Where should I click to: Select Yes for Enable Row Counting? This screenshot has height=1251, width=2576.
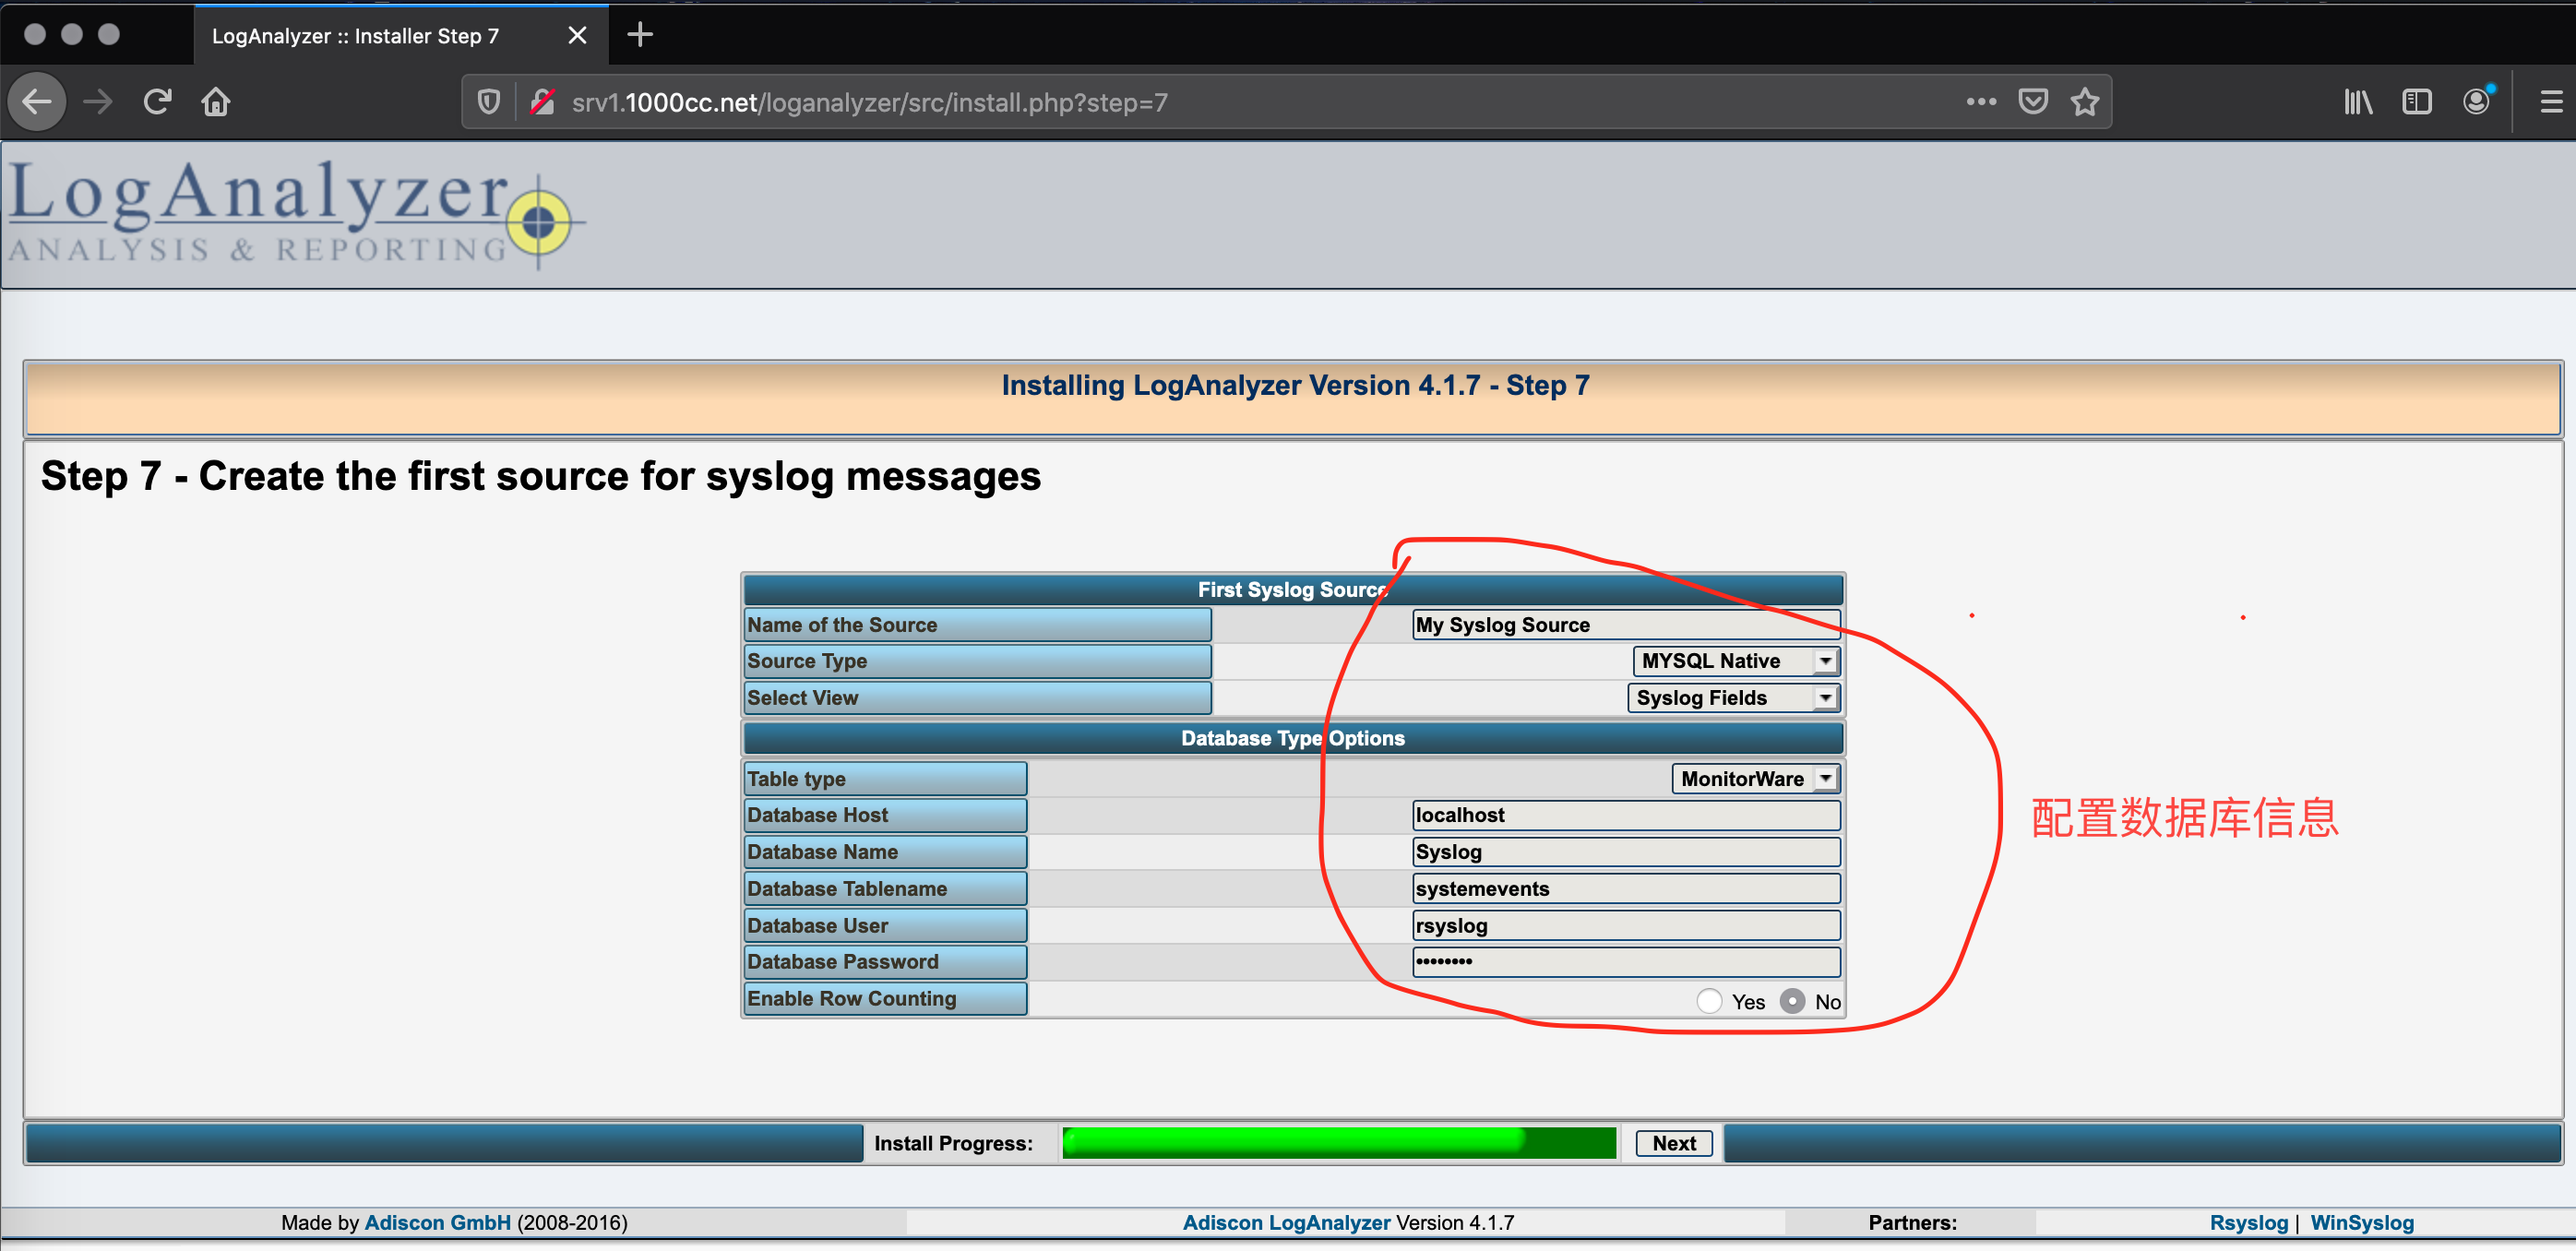pyautogui.click(x=1709, y=1001)
